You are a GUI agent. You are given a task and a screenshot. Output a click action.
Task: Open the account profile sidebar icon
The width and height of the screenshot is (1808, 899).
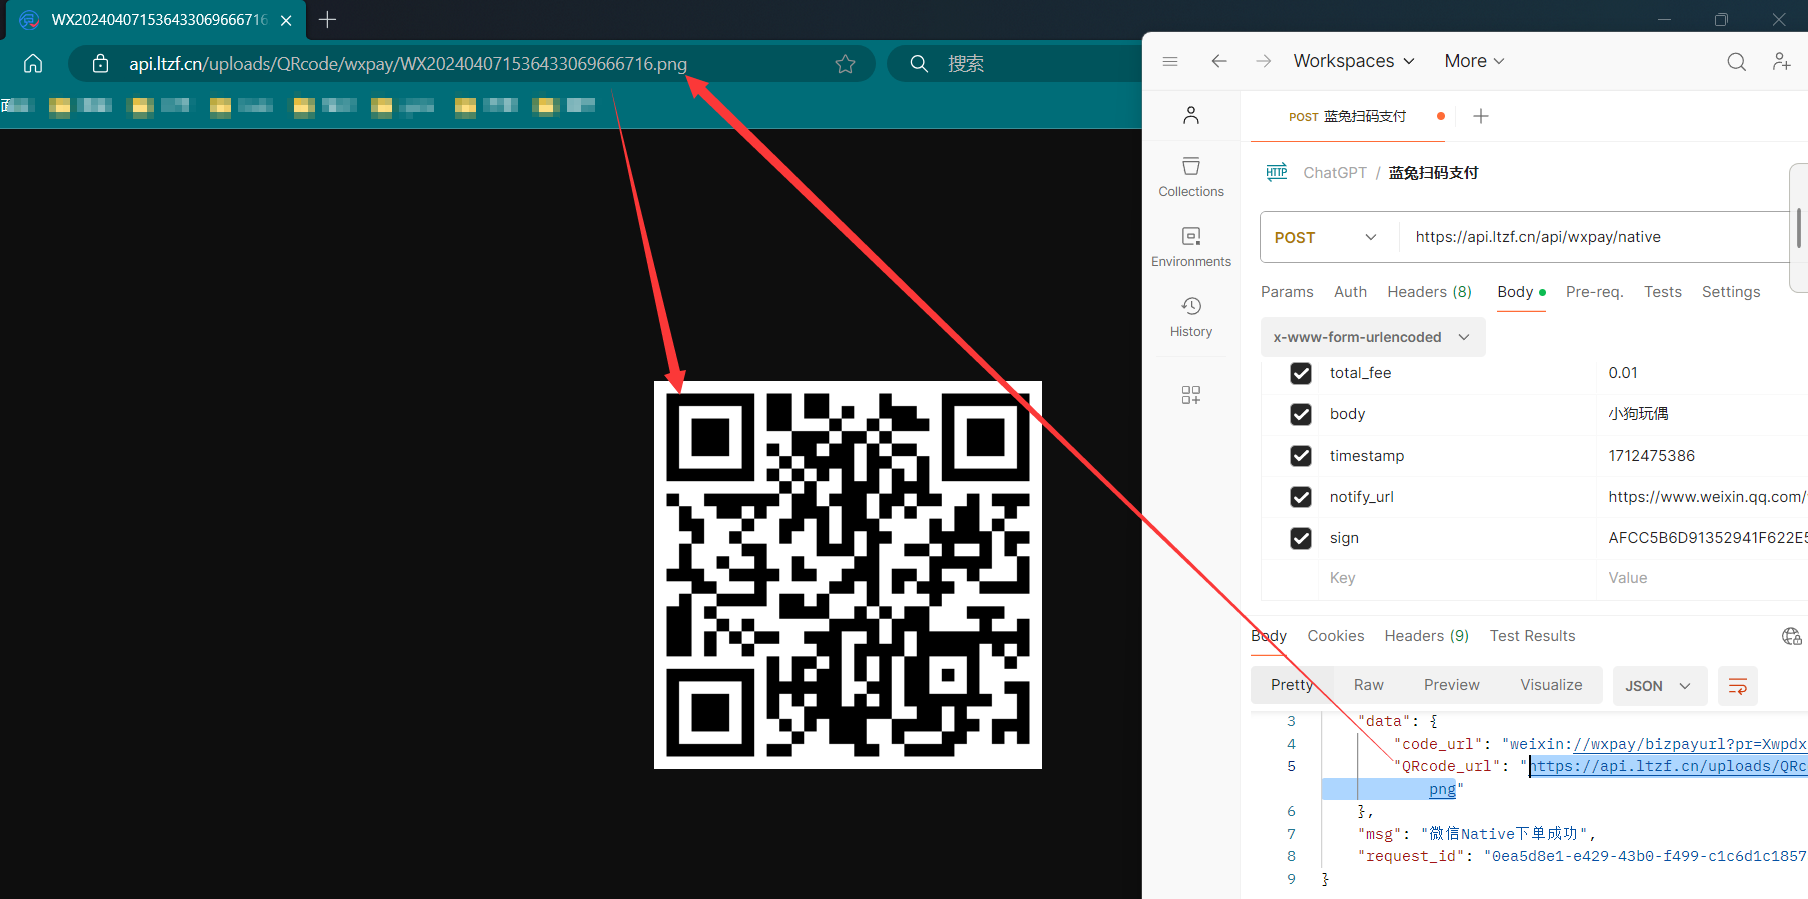(x=1191, y=115)
